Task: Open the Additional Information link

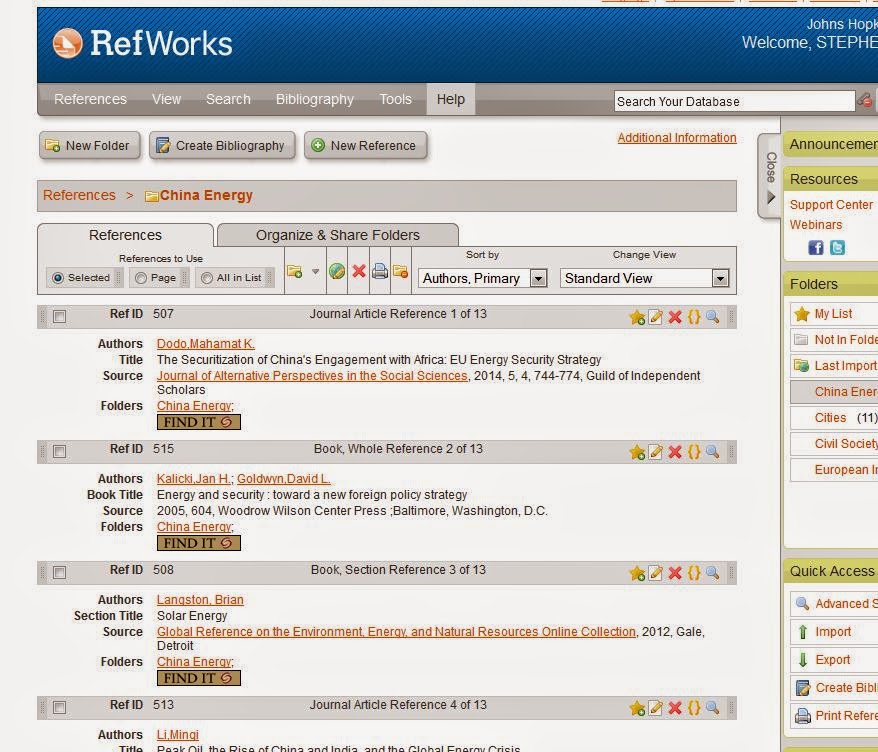Action: coord(677,138)
